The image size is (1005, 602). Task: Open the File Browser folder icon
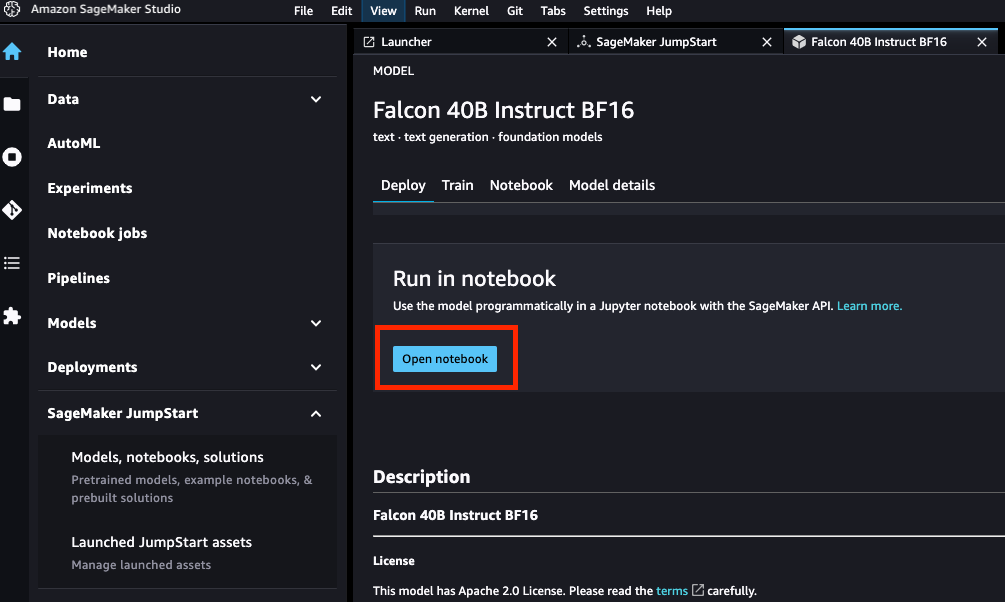(12, 104)
